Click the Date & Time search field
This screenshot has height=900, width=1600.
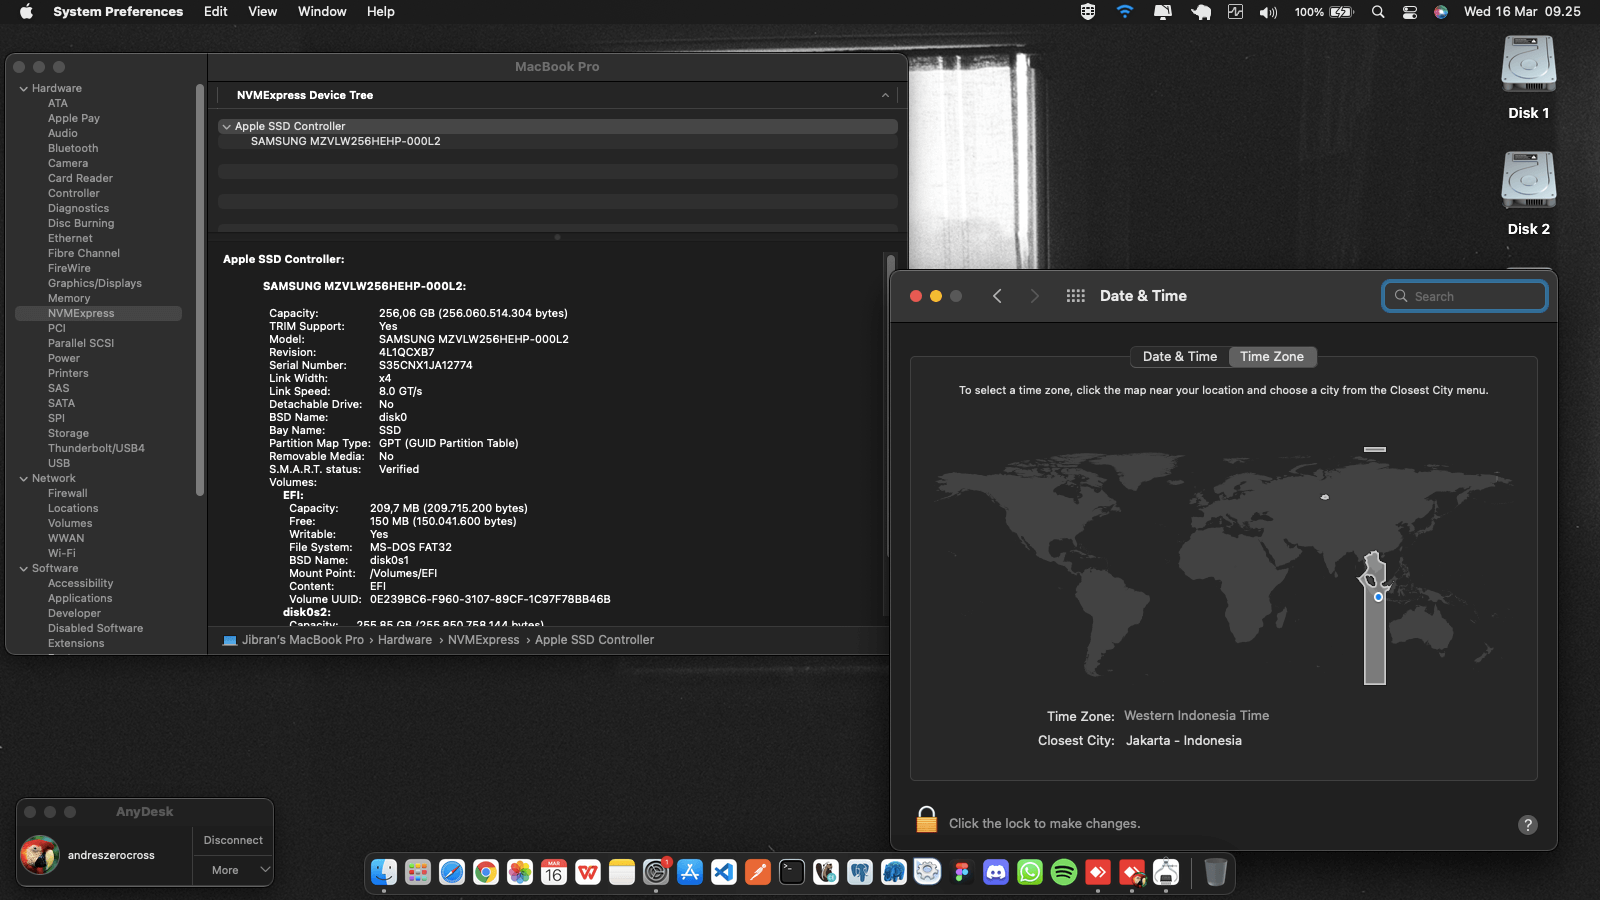click(1464, 296)
